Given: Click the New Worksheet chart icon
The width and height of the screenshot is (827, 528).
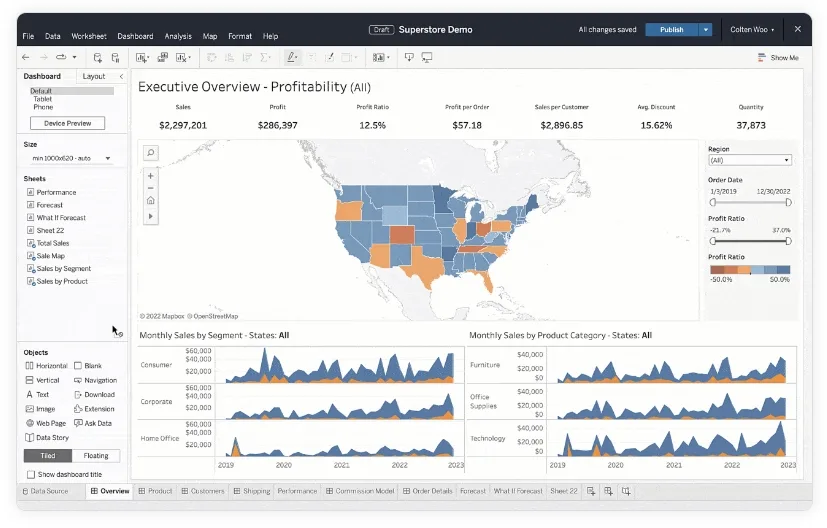Looking at the screenshot, I should 141,57.
